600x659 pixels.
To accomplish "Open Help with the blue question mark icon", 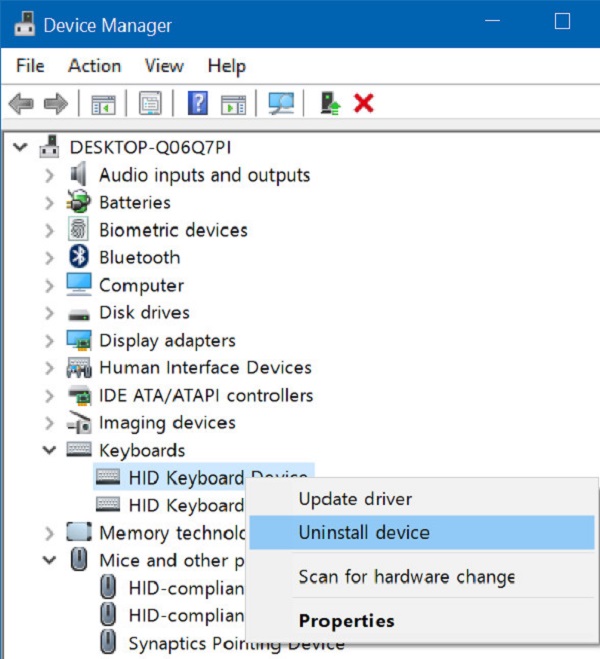I will (x=198, y=103).
